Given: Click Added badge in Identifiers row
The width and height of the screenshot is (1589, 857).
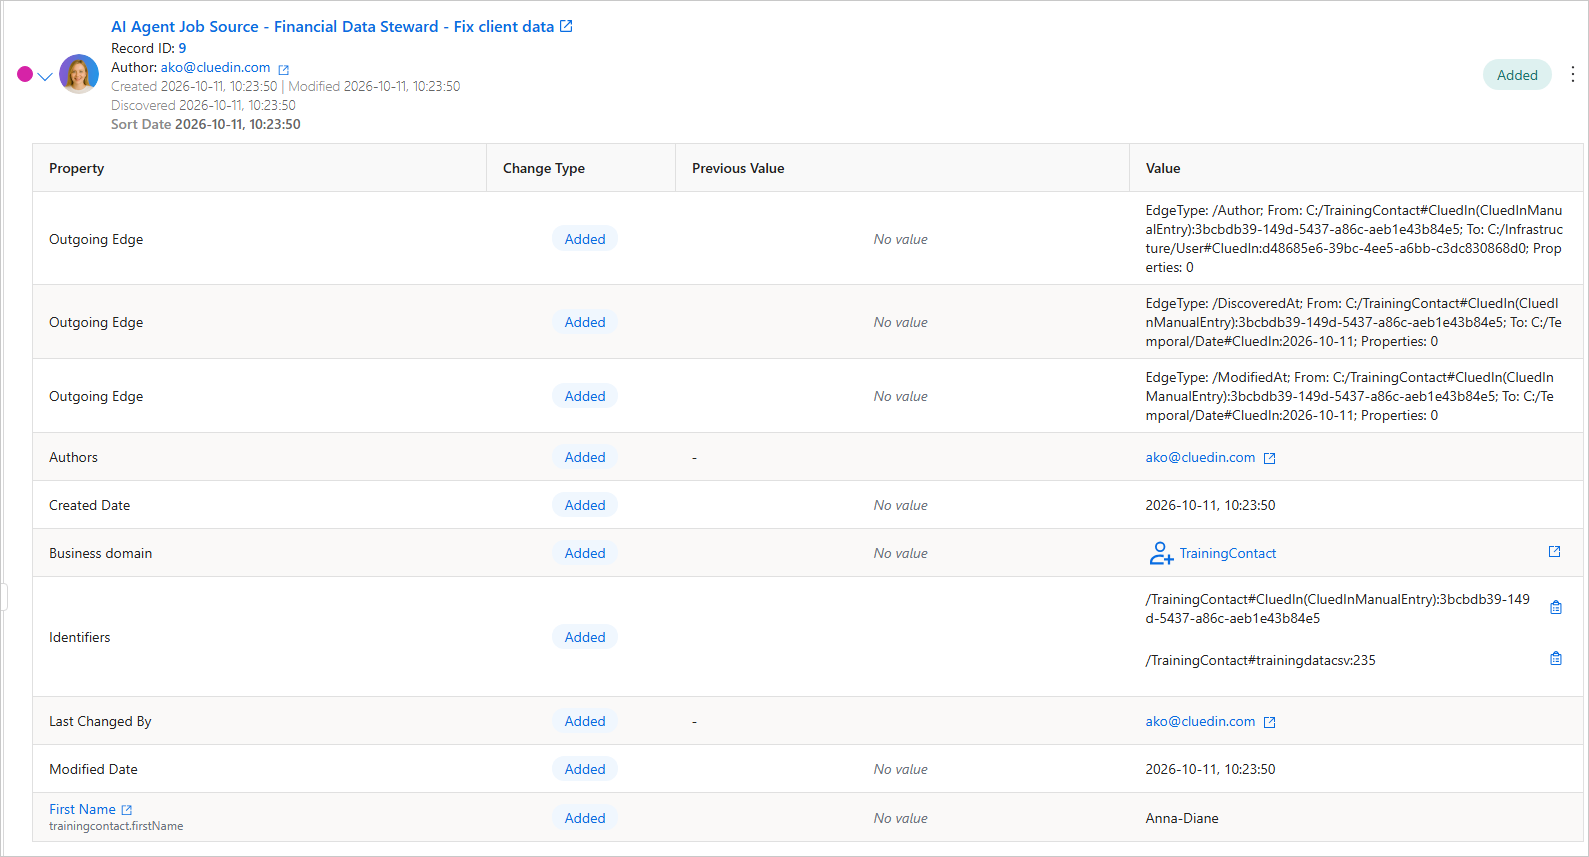Looking at the screenshot, I should [x=585, y=637].
